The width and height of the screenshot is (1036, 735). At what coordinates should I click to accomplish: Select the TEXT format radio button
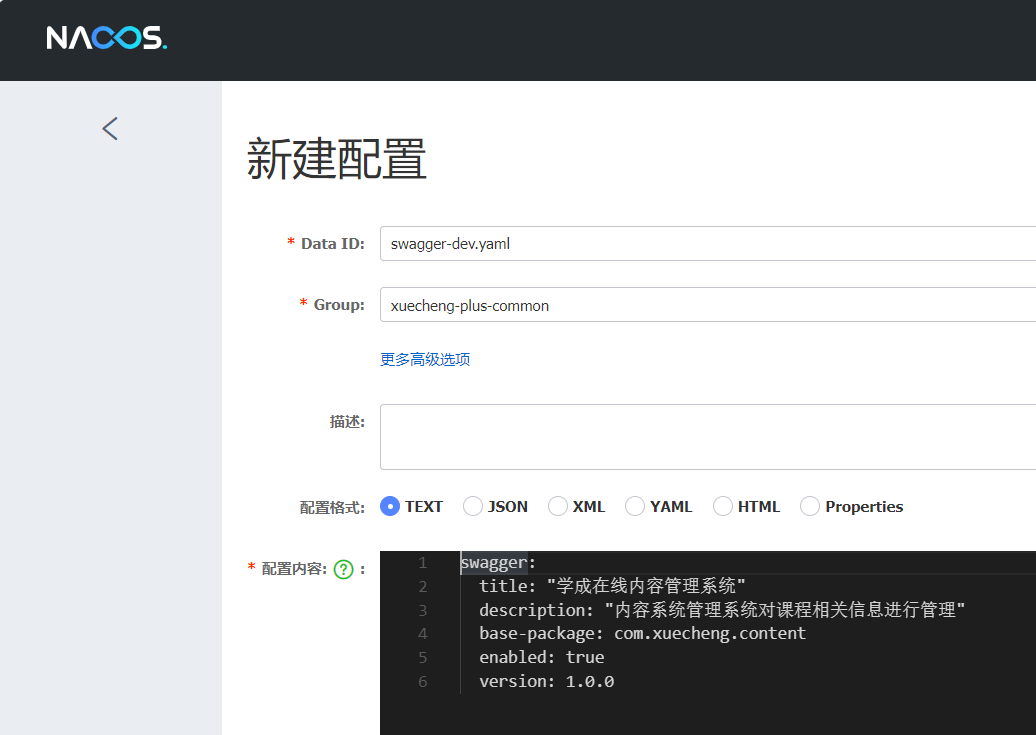tap(390, 506)
